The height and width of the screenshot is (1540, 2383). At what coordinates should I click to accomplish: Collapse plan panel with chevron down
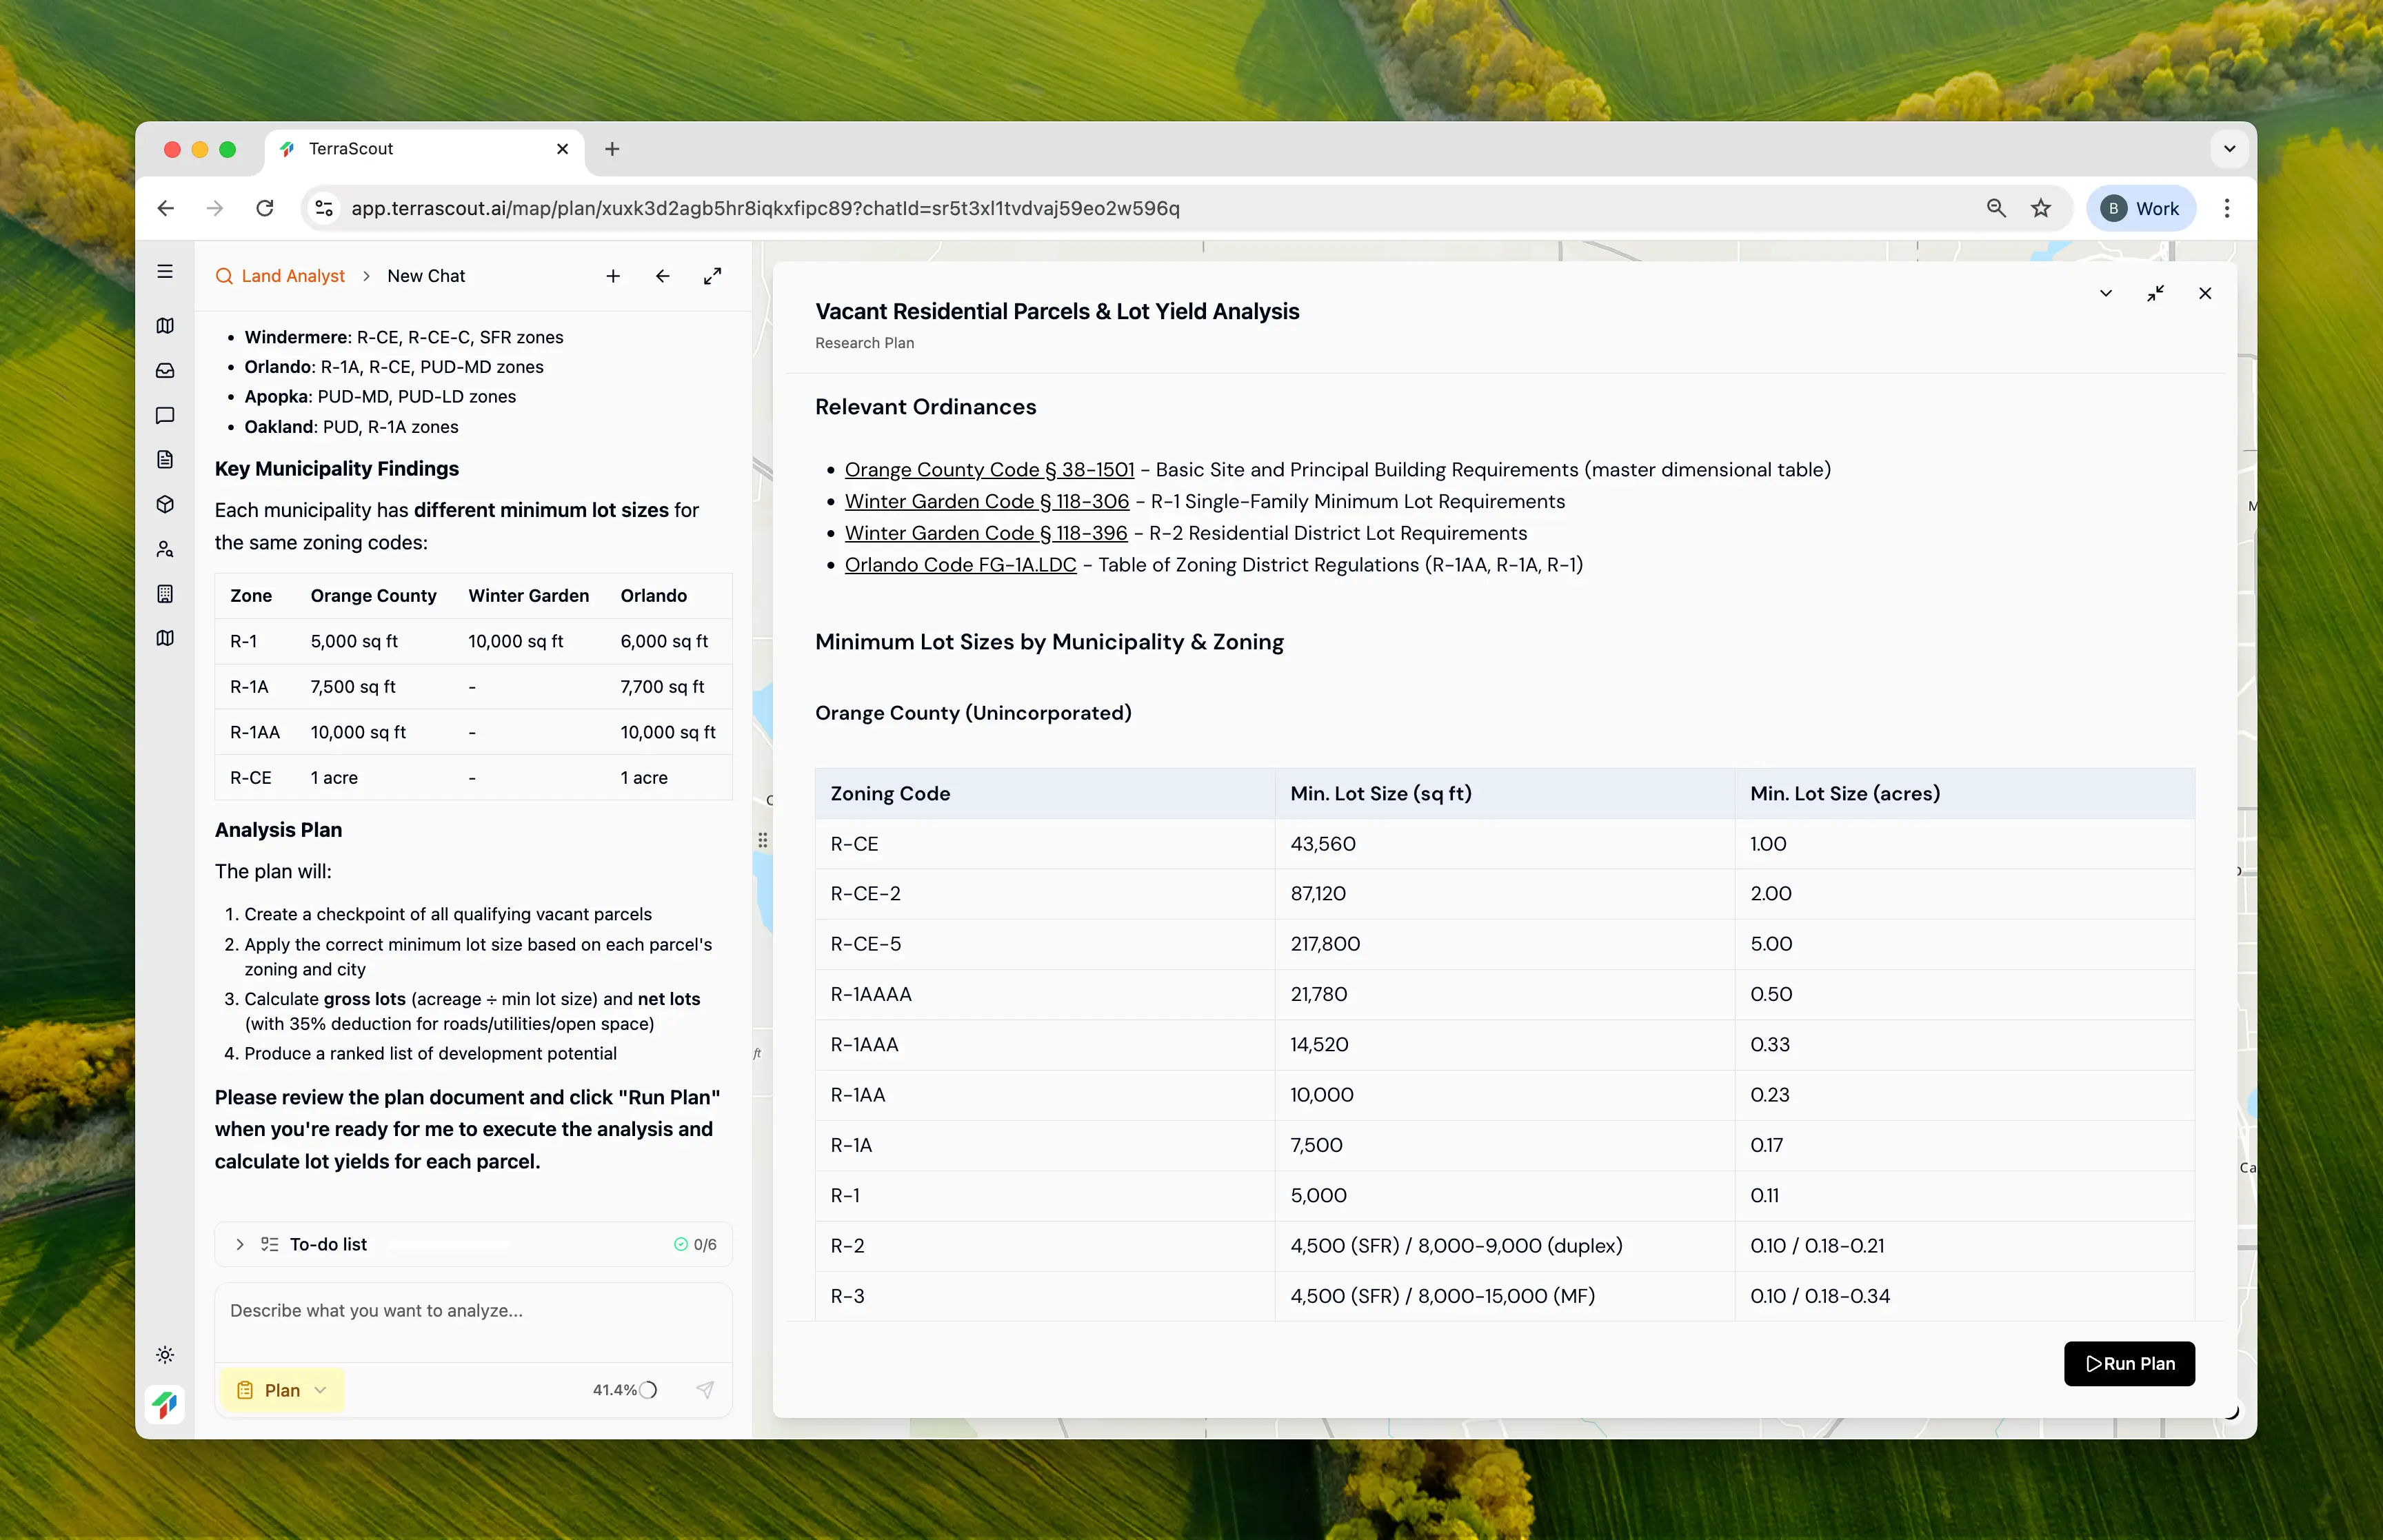pyautogui.click(x=2105, y=293)
